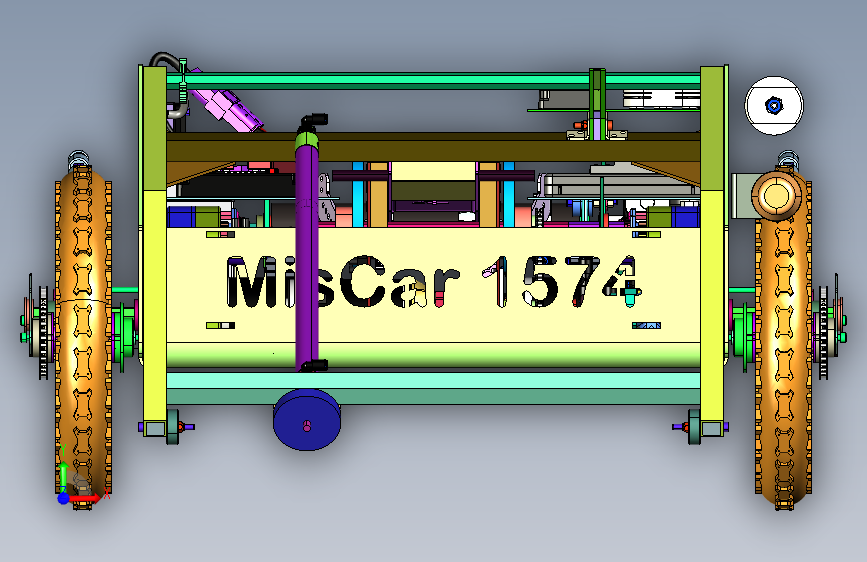Select the "MisCar 1574" lettering on the panel
The image size is (867, 562).
434,282
